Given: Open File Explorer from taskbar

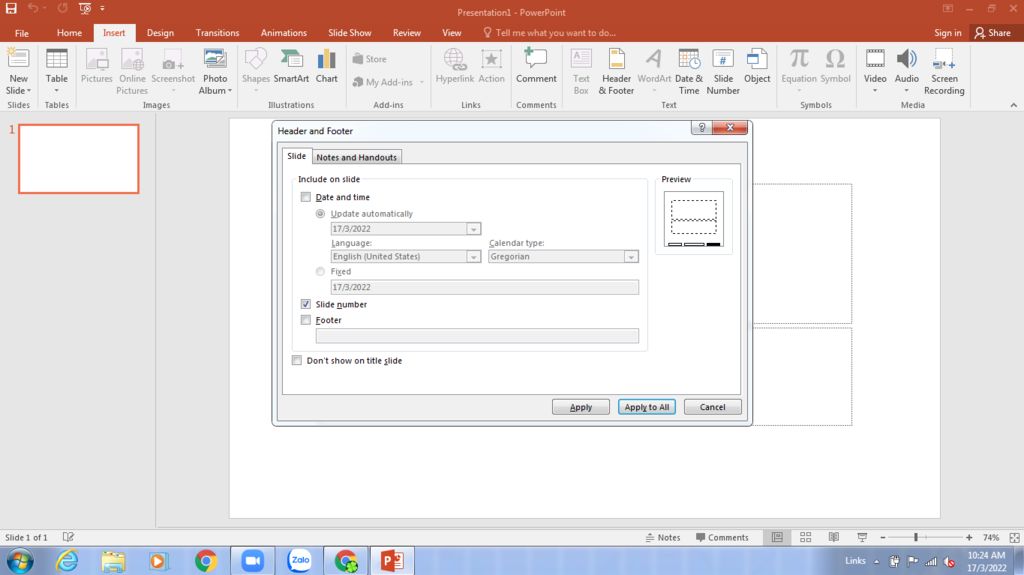Looking at the screenshot, I should coord(113,561).
